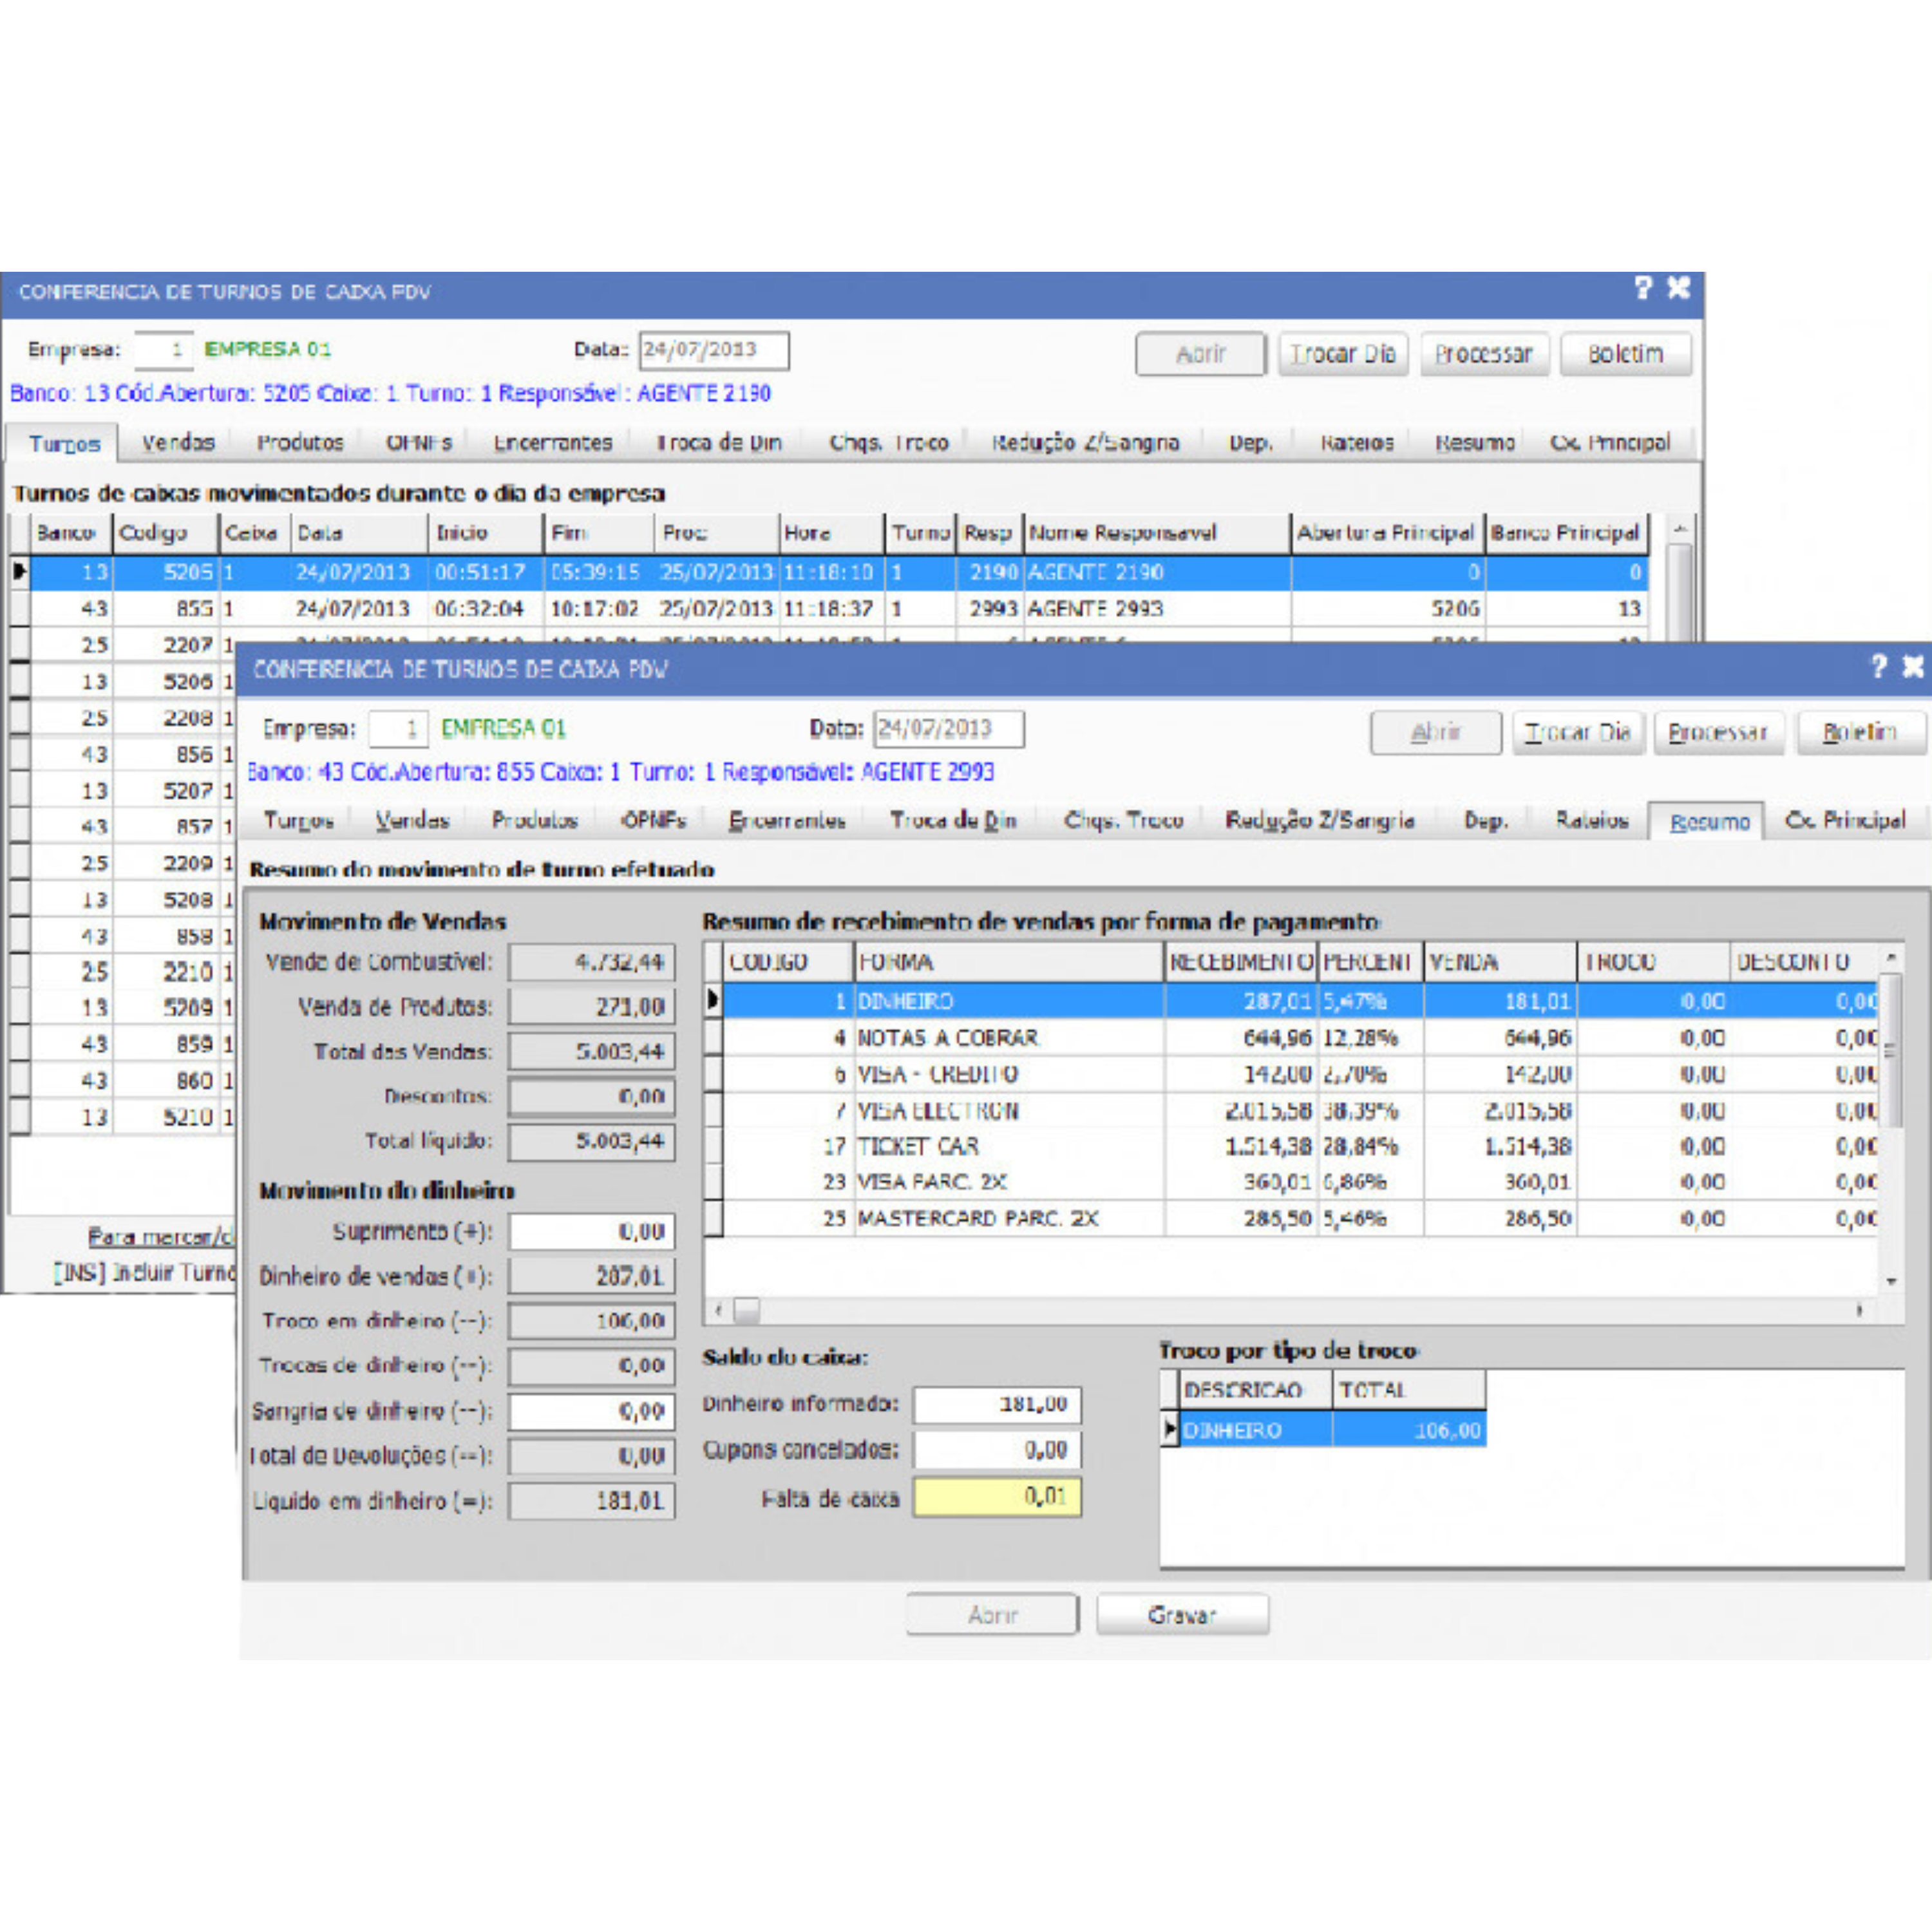Open the Resumo tab in front window
Screen dimensions: 1932x1932
(x=1709, y=821)
